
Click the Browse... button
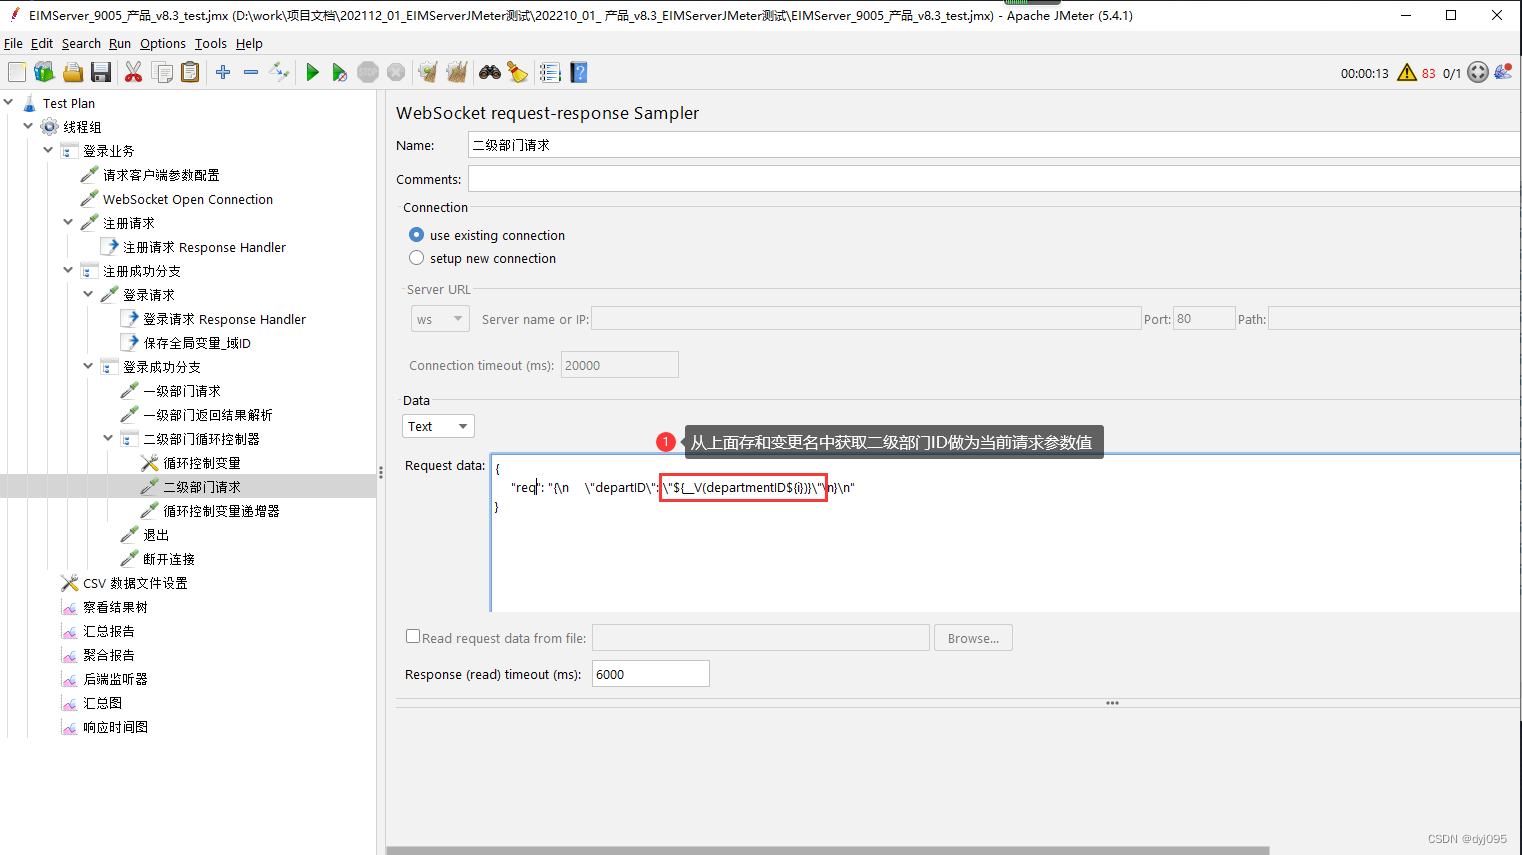pos(973,638)
